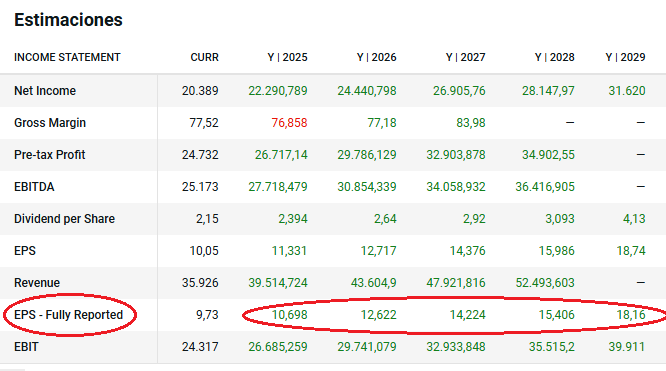Screen dimensions: 666x371
Task: Click the Dividend per Share row label
Action: (x=65, y=219)
